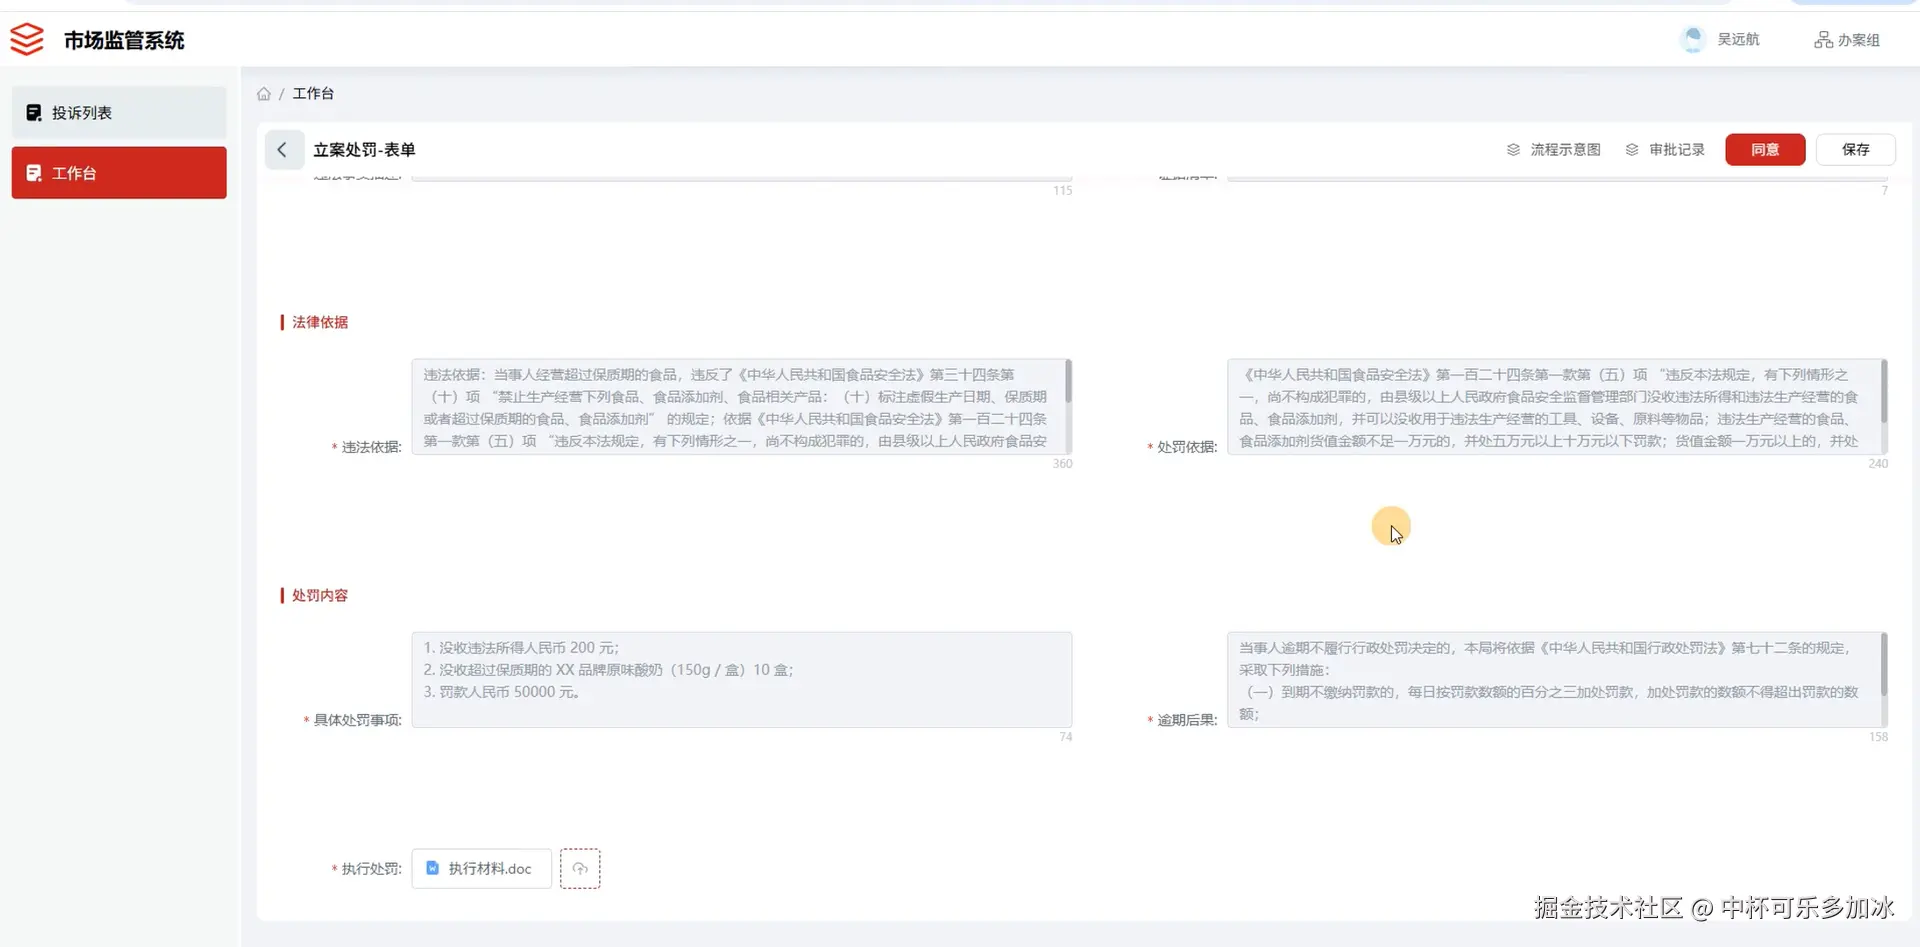Click the user avatar icon for 吴远航
Image resolution: width=1920 pixels, height=947 pixels.
click(x=1693, y=39)
